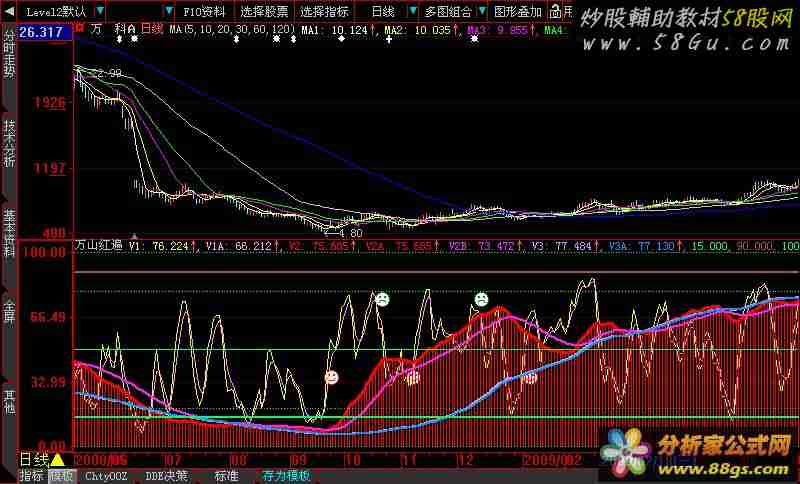Click the MA2: 10.035 value

[417, 30]
